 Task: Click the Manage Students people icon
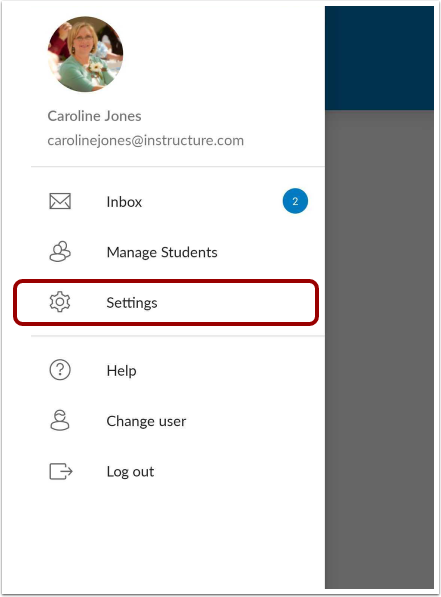click(60, 251)
